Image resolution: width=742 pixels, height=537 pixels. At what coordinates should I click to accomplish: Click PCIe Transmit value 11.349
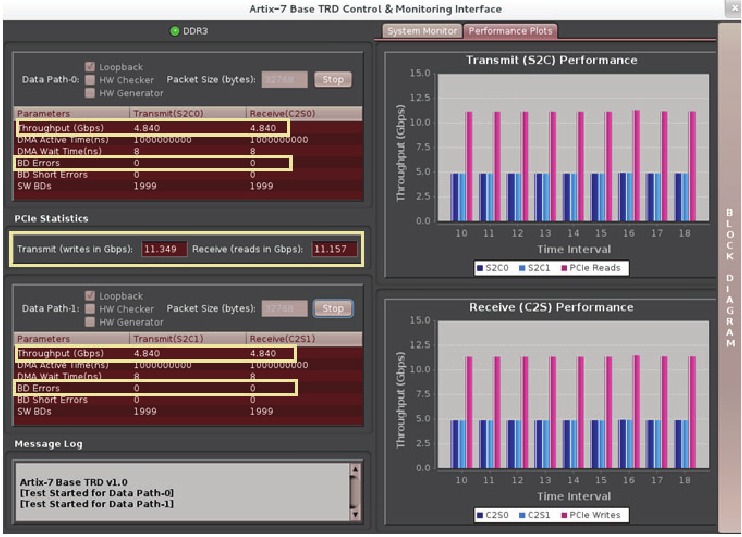[x=164, y=249]
